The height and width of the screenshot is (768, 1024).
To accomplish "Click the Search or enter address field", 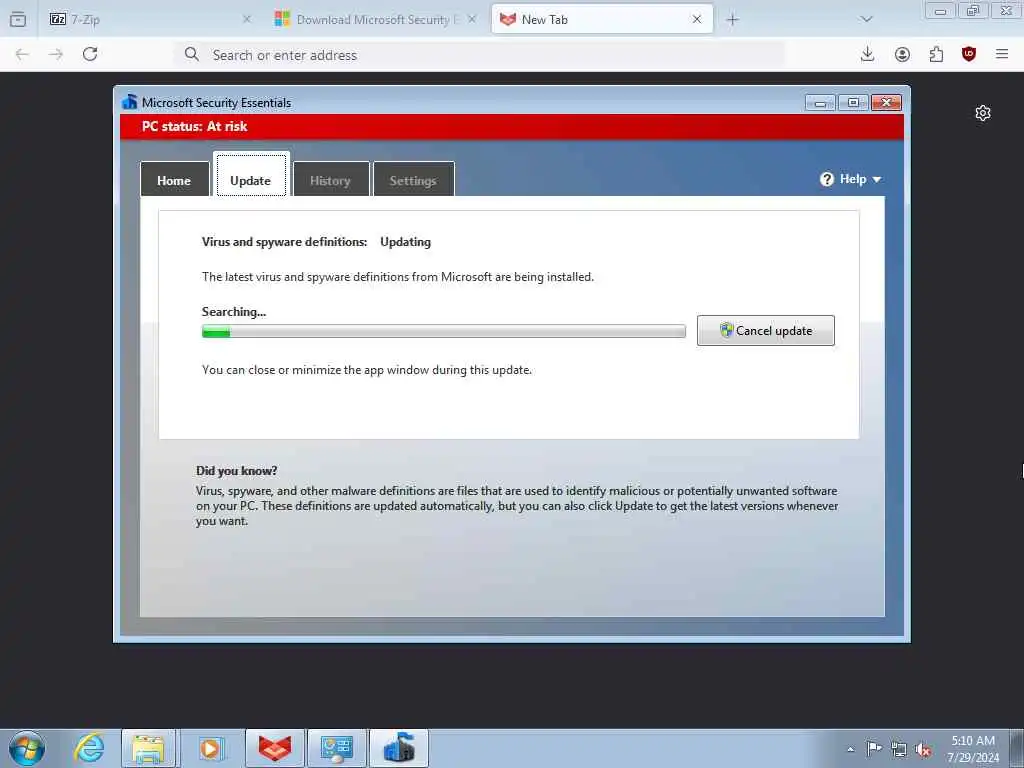I will tap(480, 55).
